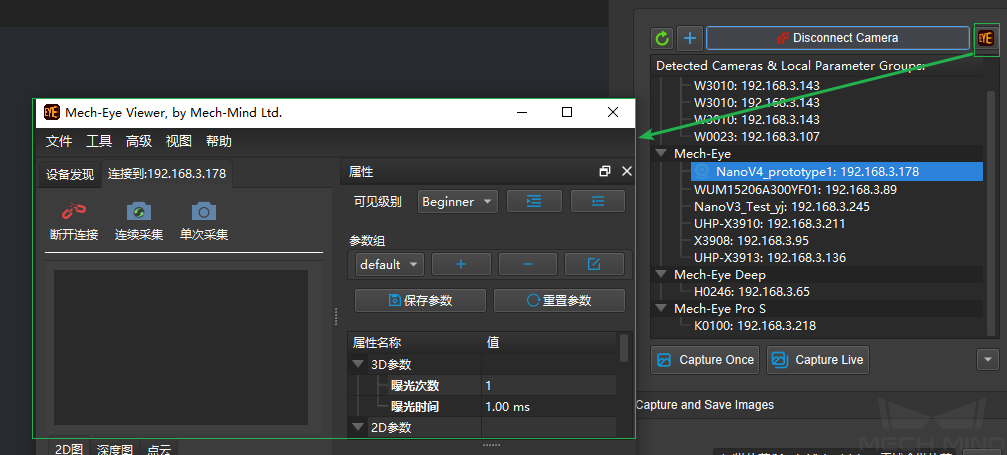
Task: Click the Capture Once button
Action: pos(705,360)
